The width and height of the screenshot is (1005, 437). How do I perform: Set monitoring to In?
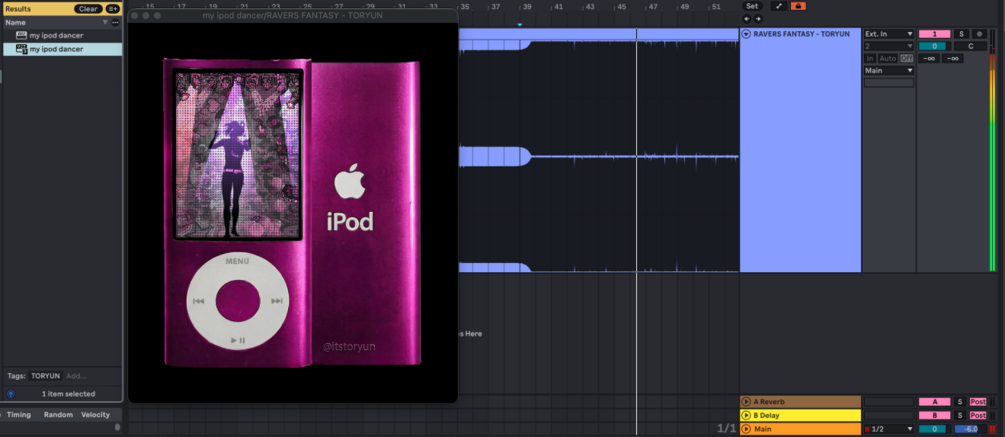[x=870, y=58]
